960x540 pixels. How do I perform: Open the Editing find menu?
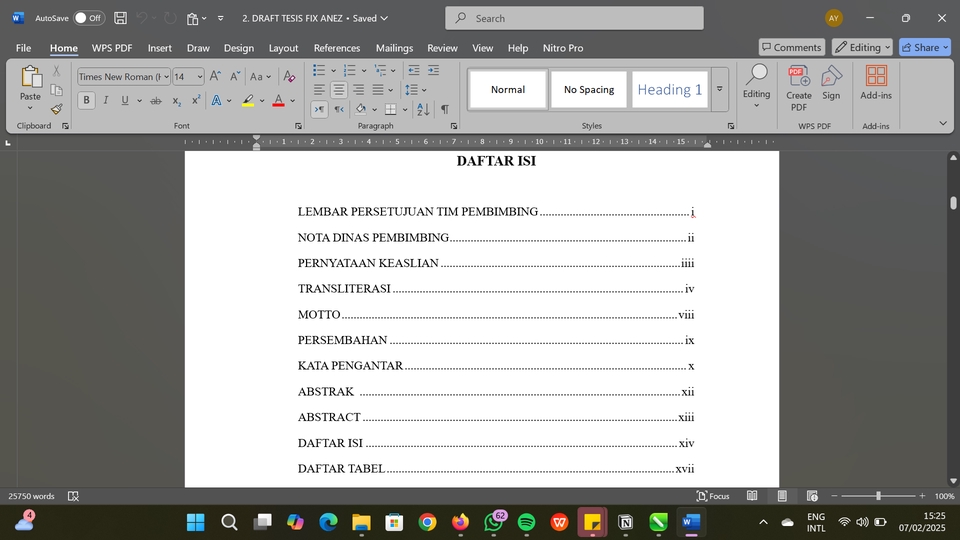click(x=756, y=86)
